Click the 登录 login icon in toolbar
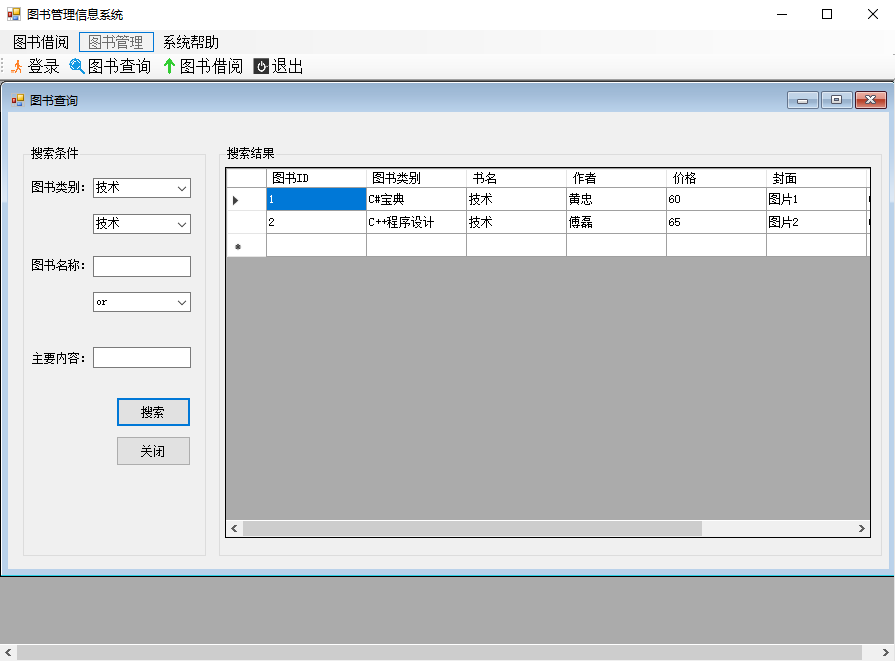 tap(17, 66)
